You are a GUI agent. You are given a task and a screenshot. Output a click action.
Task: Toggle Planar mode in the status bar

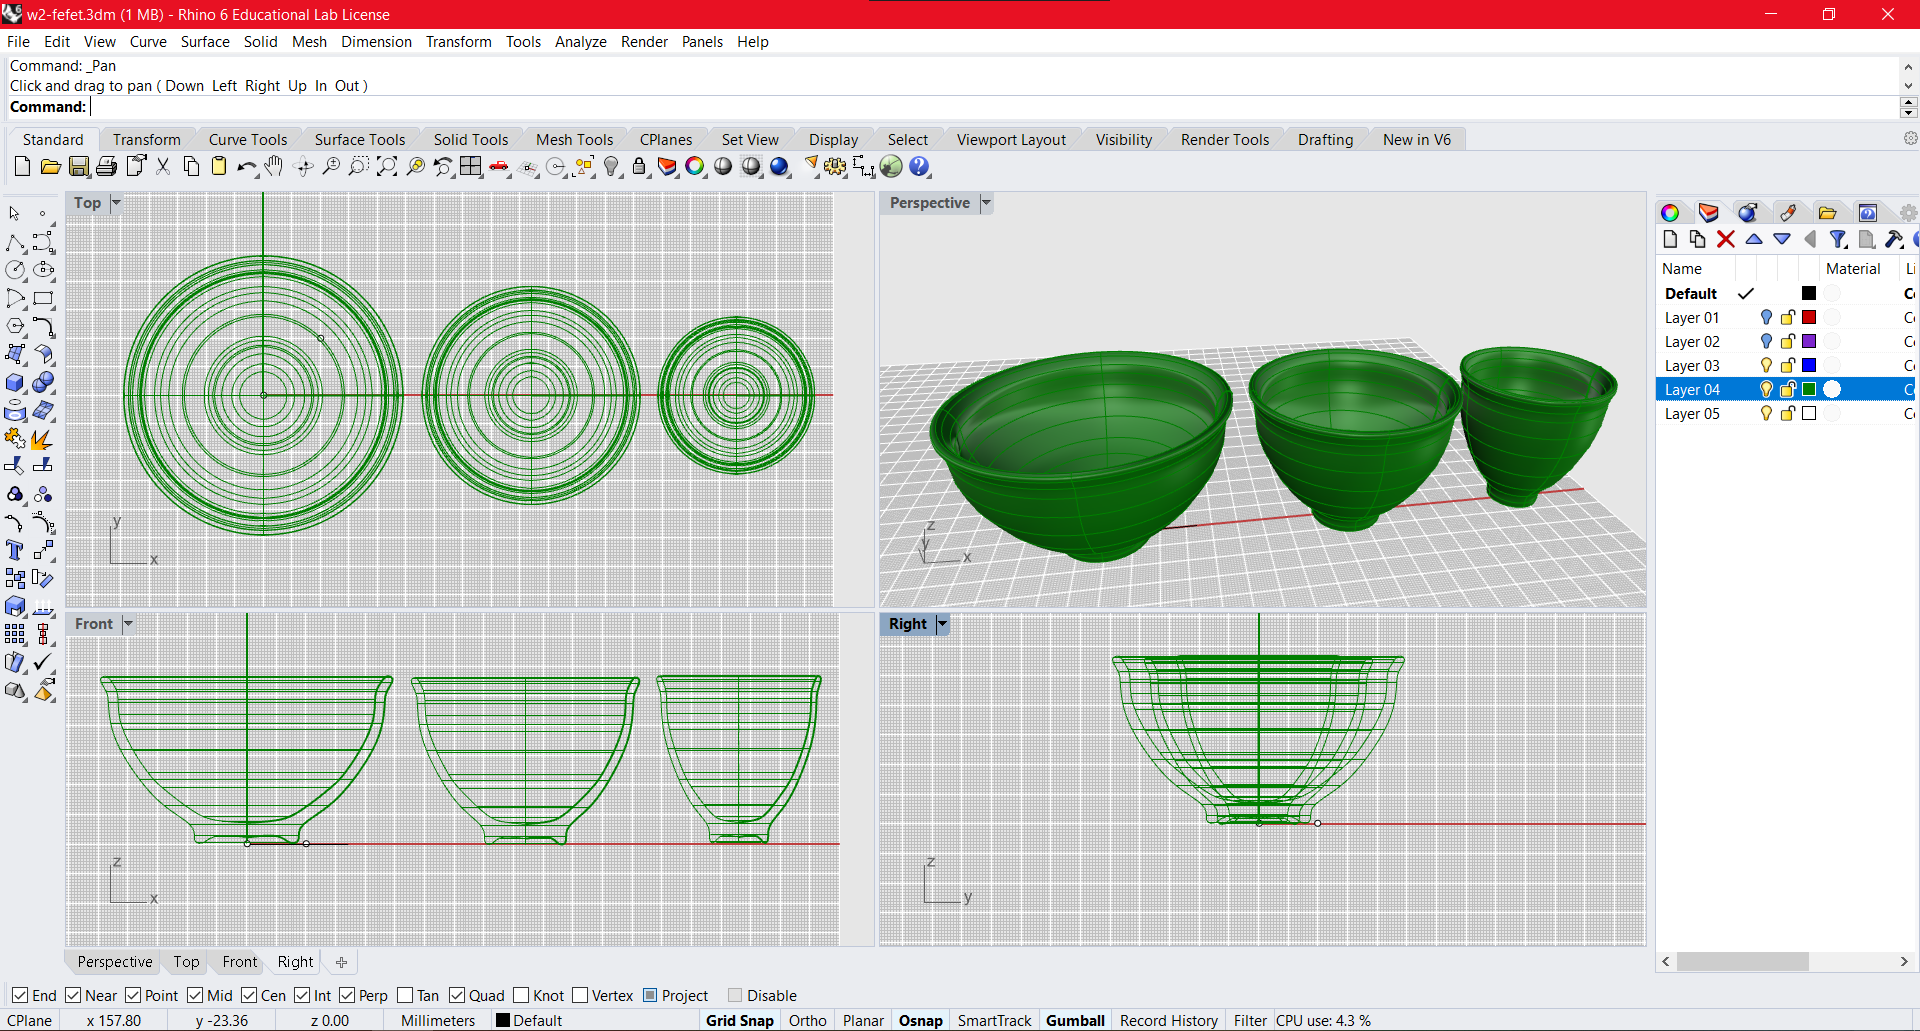(x=863, y=1021)
